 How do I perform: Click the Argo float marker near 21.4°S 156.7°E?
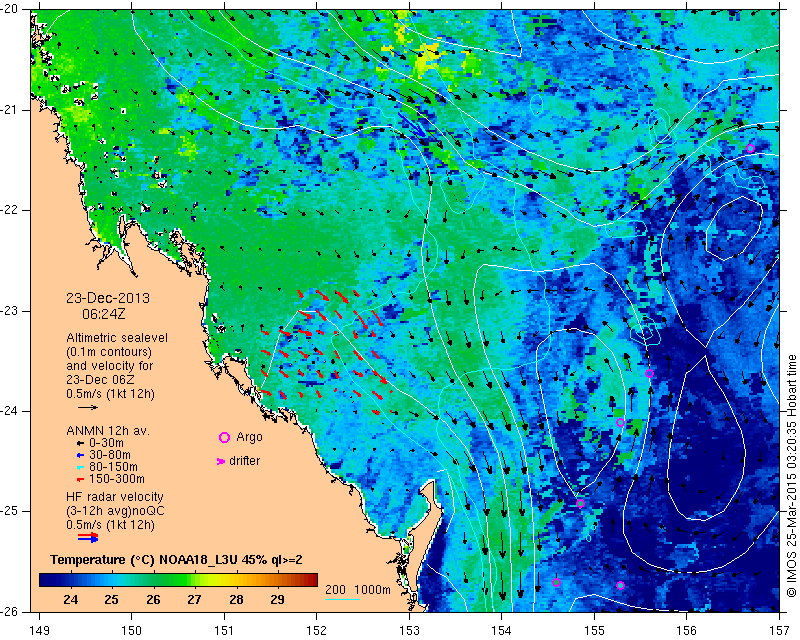click(750, 149)
